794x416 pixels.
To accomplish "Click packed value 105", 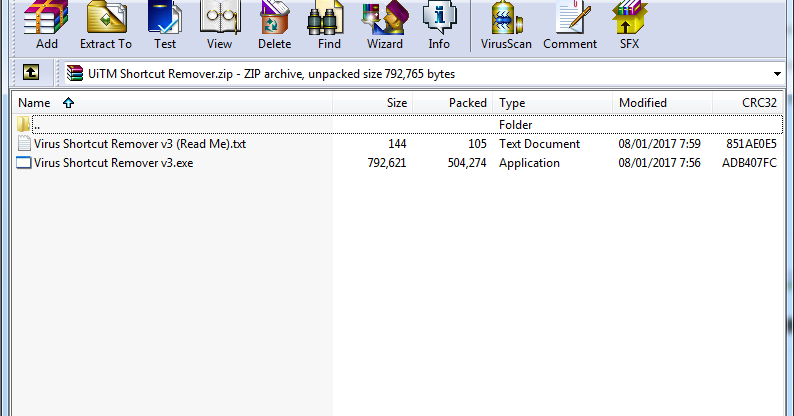I will pos(477,144).
